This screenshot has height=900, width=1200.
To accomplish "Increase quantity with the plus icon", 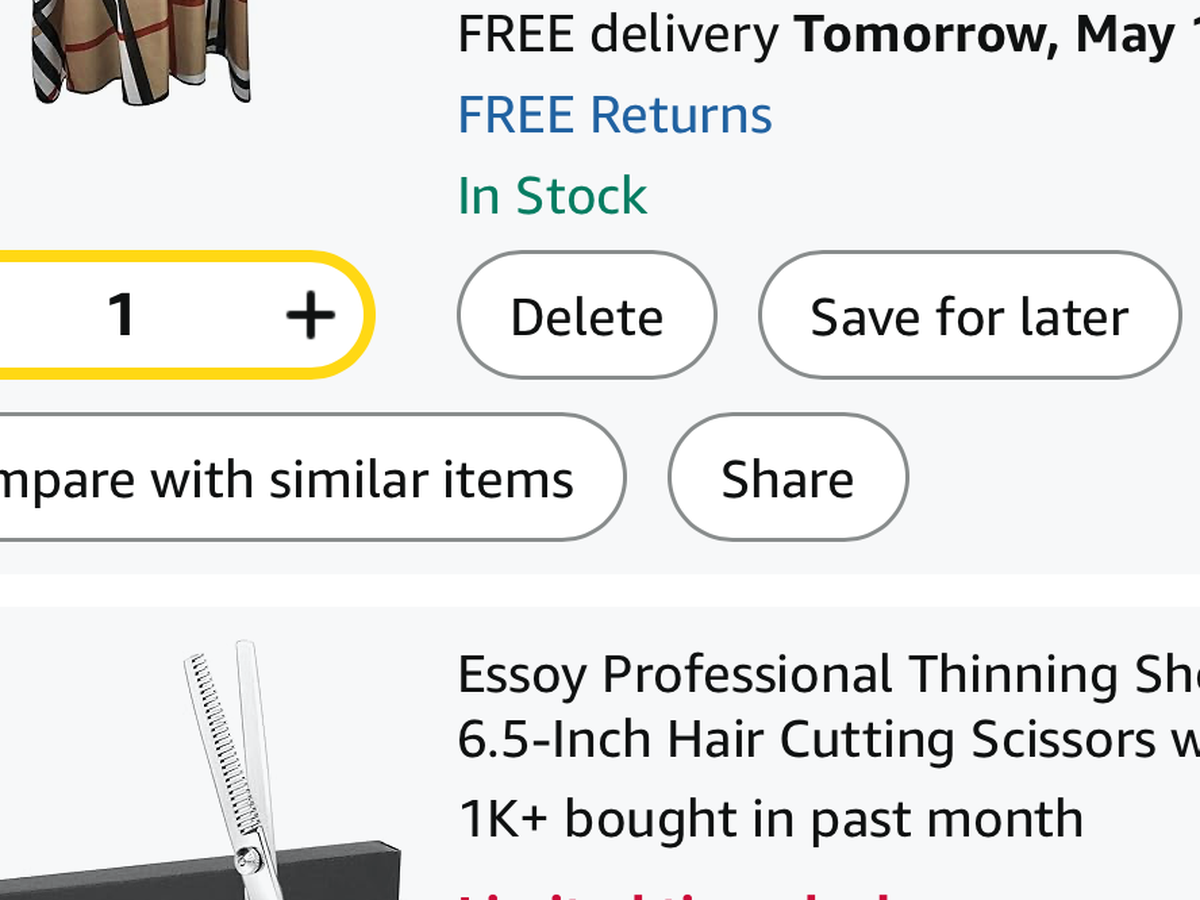I will pyautogui.click(x=310, y=316).
